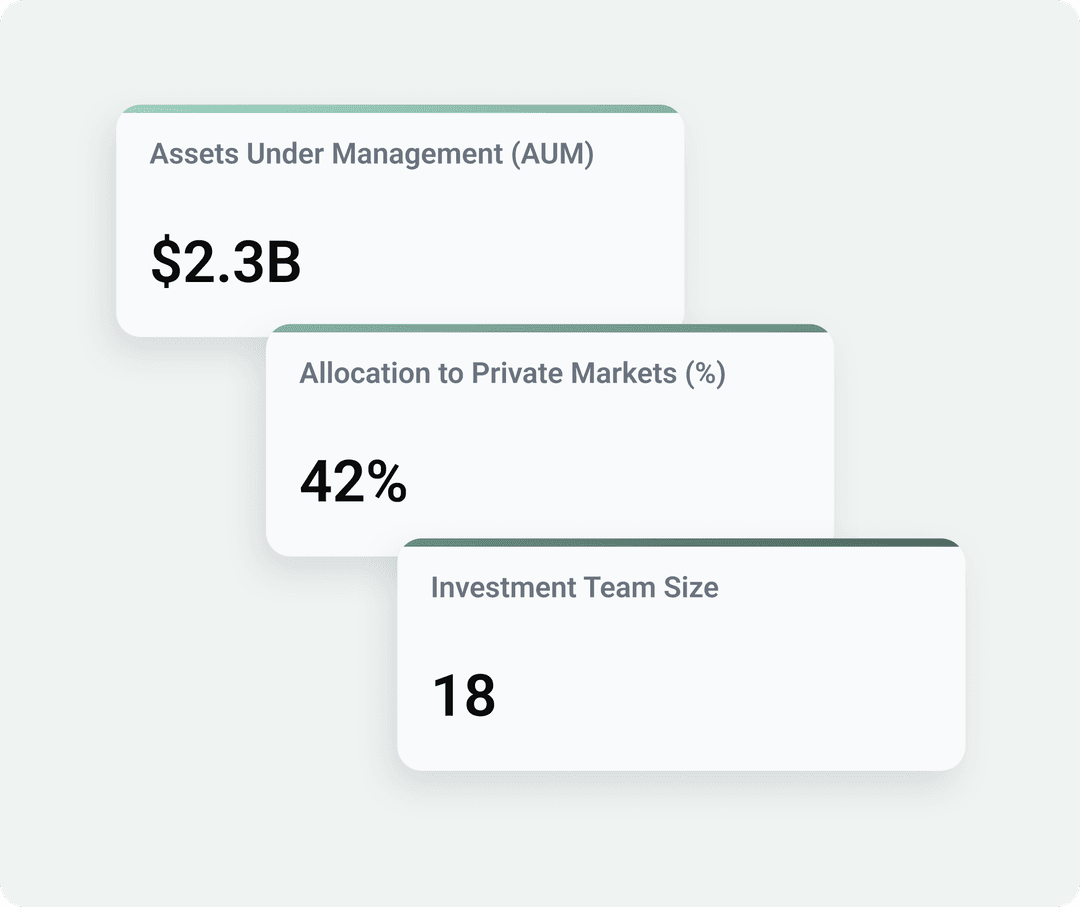This screenshot has width=1080, height=907.
Task: Click the dollar sign in $2.3B
Action: [x=163, y=262]
